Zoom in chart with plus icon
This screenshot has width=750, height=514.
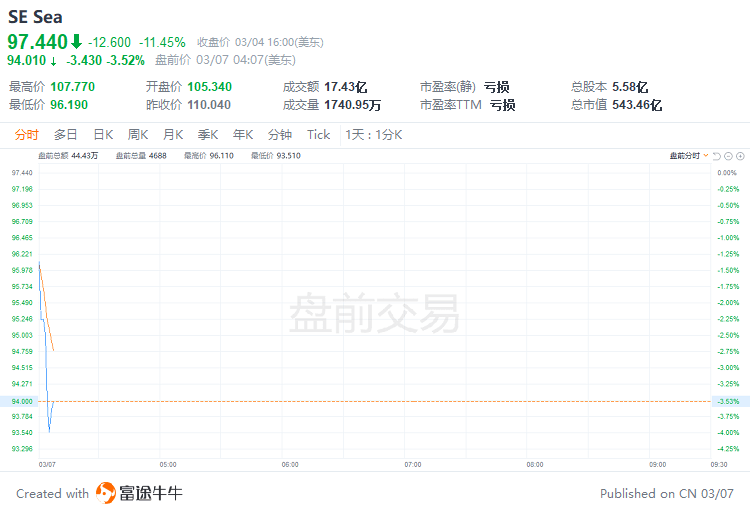point(740,156)
